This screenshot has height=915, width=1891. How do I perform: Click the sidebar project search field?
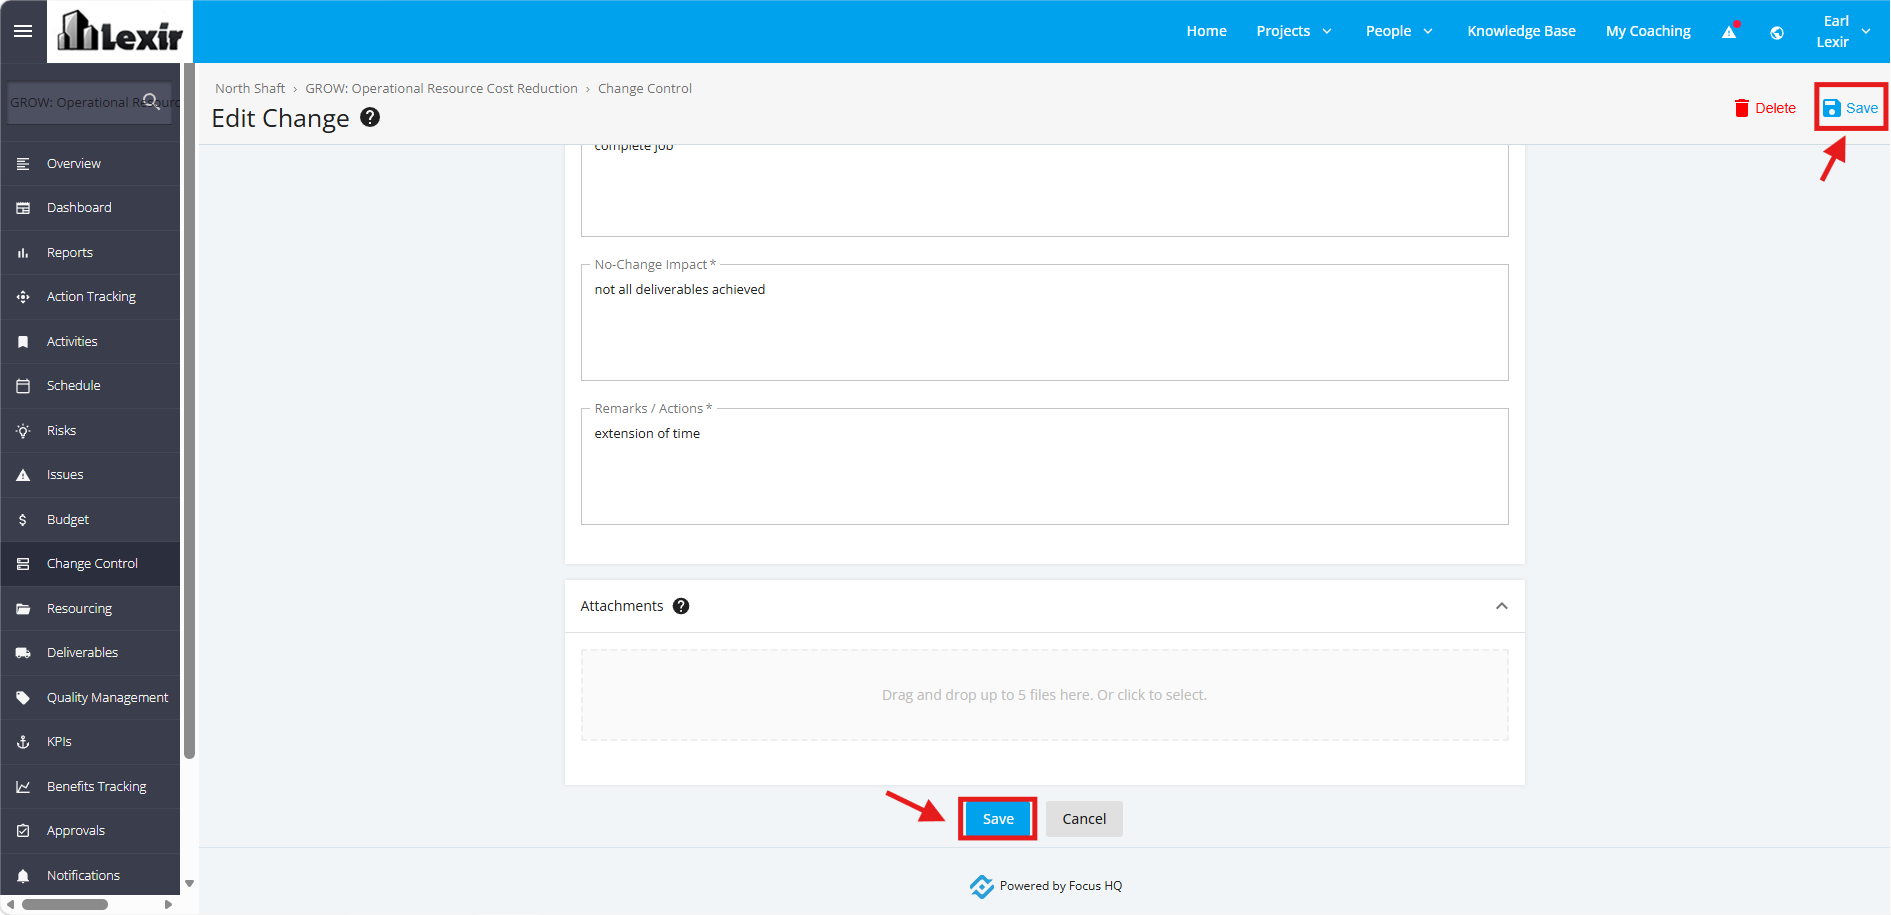(89, 102)
